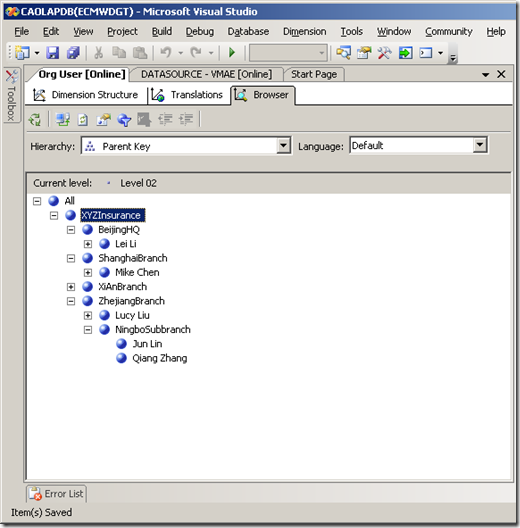Switch to DATASOURCE - VMAE [Online] tab
The width and height of the screenshot is (520, 528).
[x=206, y=74]
